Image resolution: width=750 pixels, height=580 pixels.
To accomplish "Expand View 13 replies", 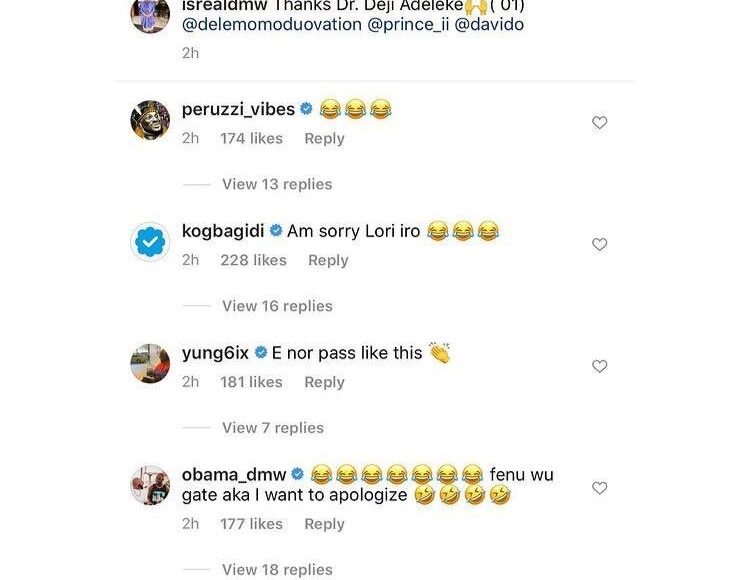I will tap(277, 184).
